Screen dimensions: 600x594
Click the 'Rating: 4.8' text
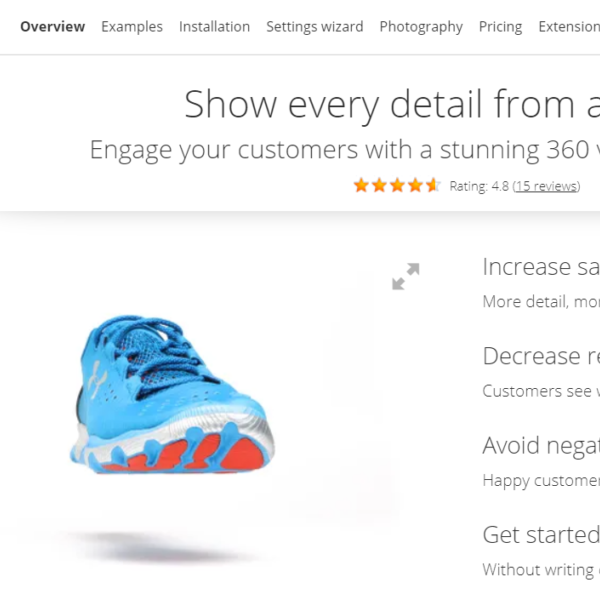pos(479,186)
